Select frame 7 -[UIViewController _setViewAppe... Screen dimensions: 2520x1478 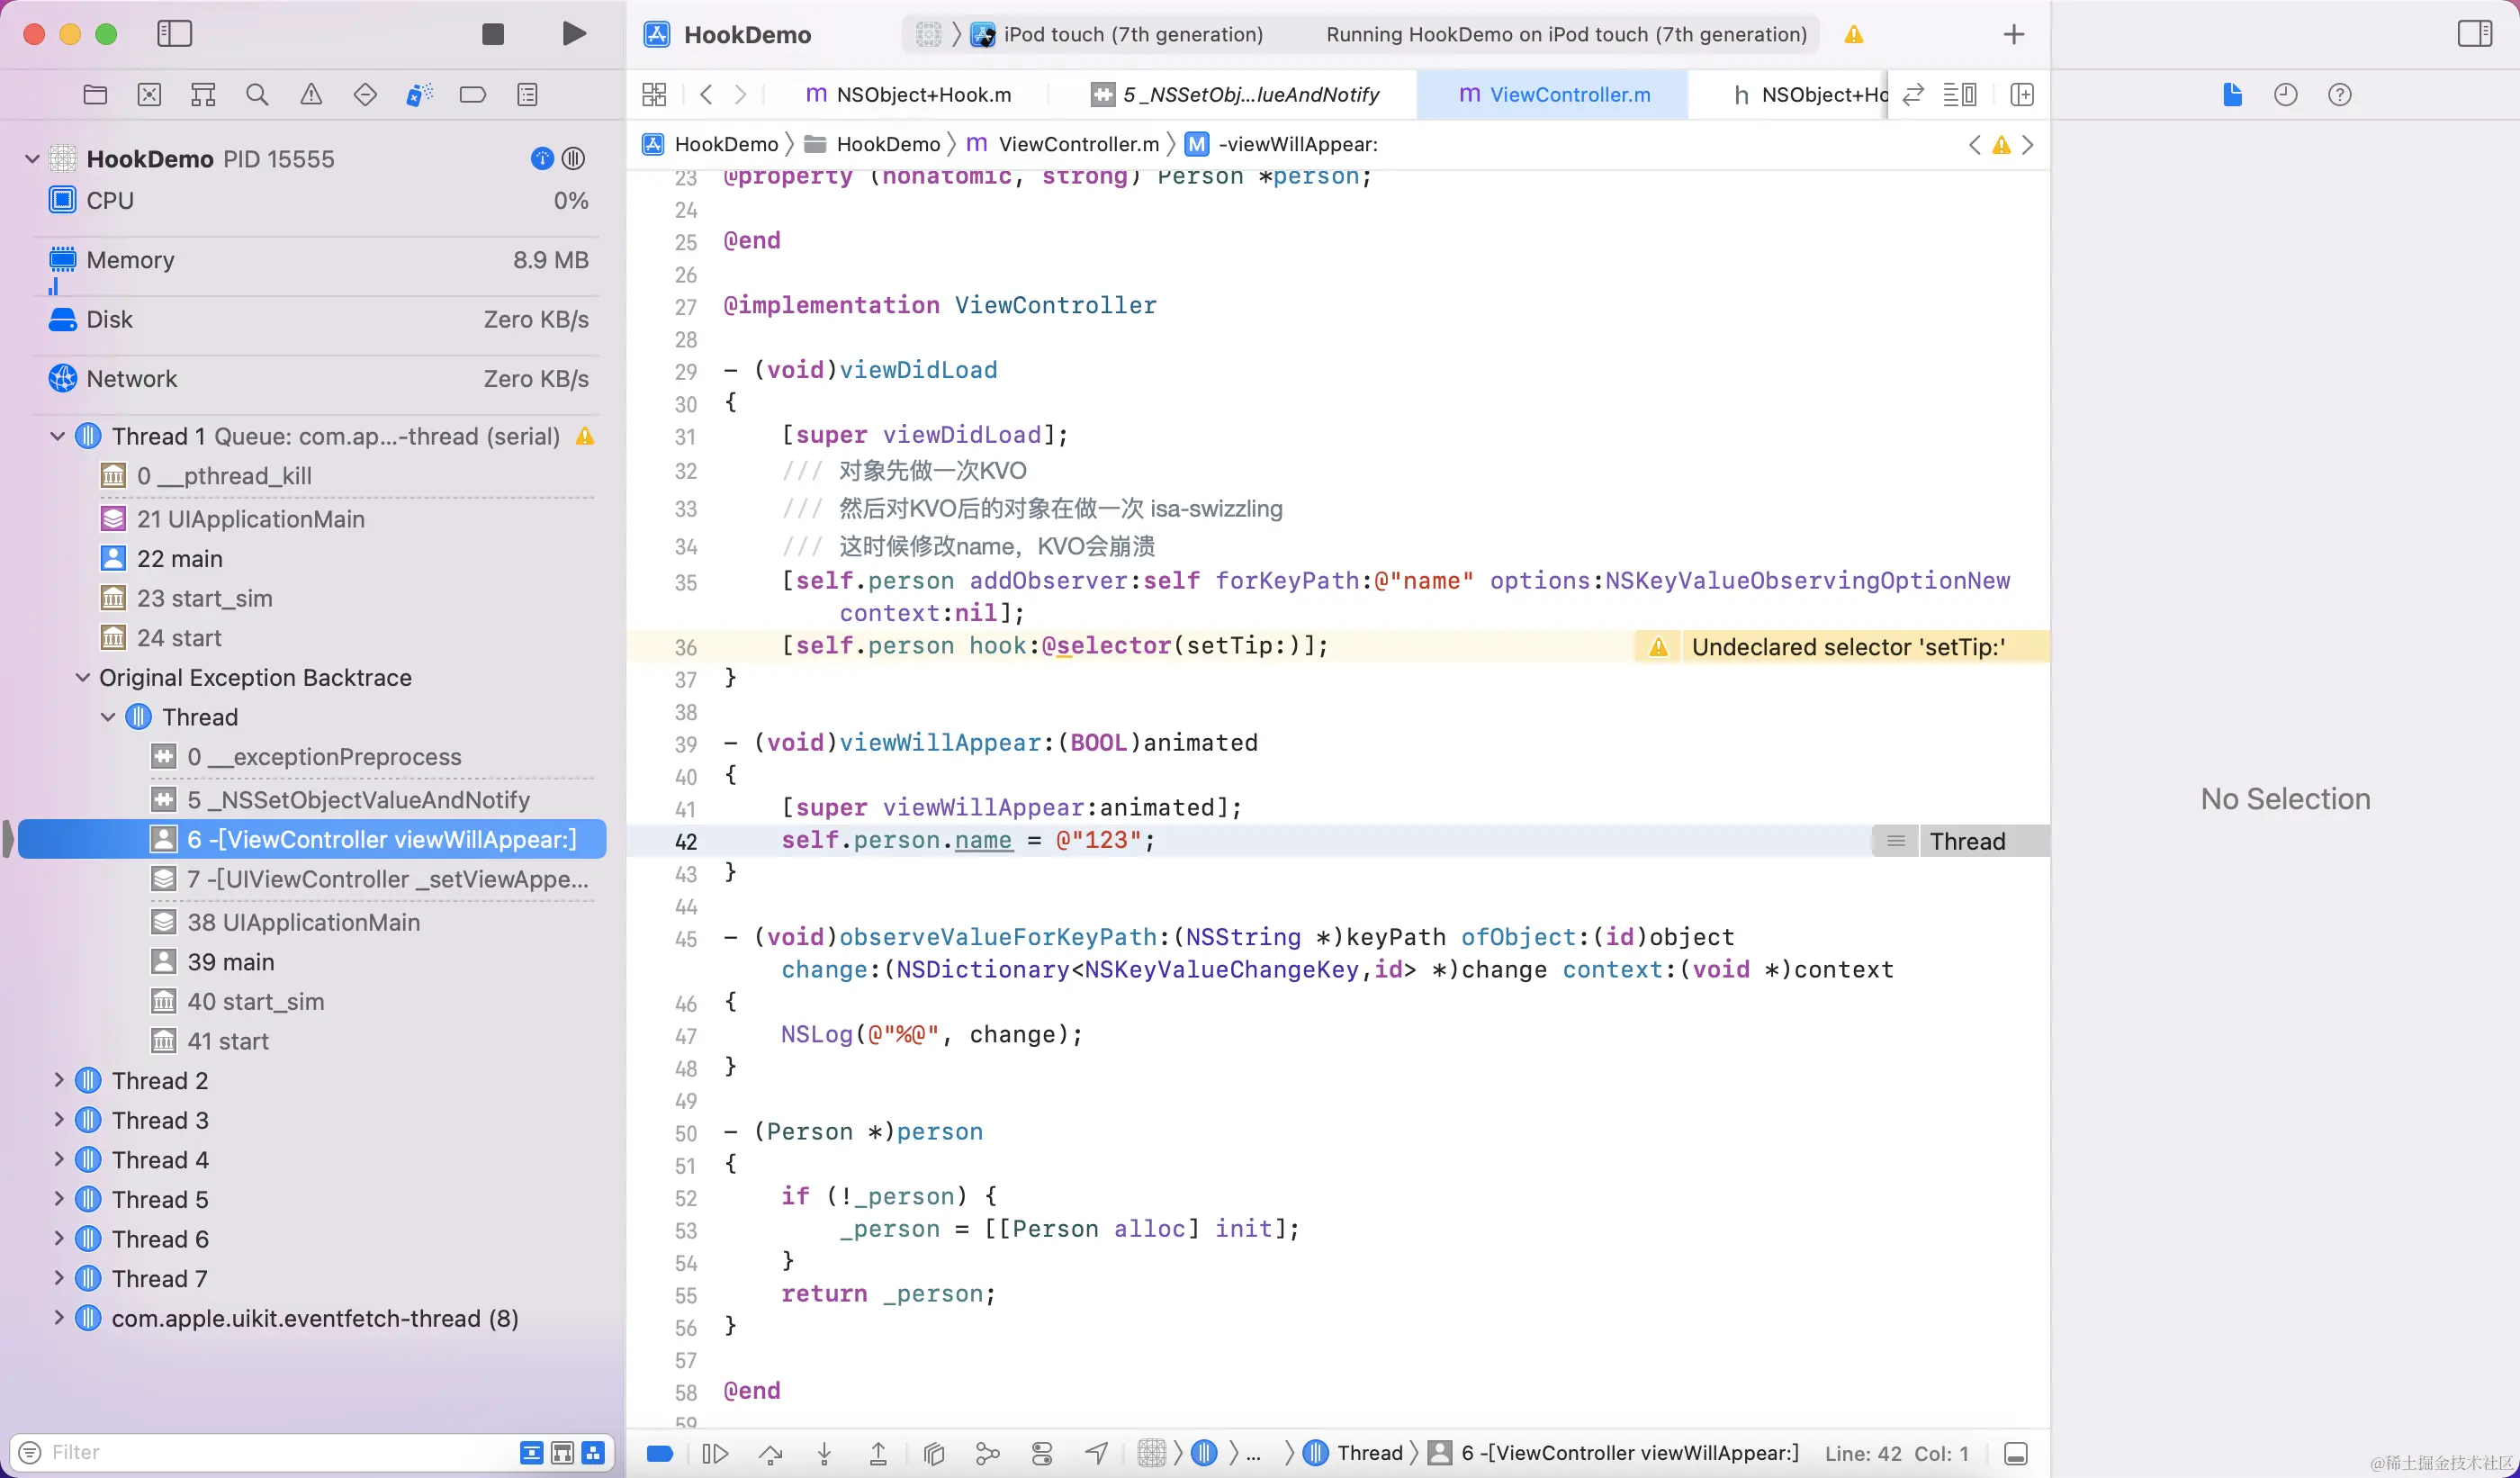tap(387, 879)
